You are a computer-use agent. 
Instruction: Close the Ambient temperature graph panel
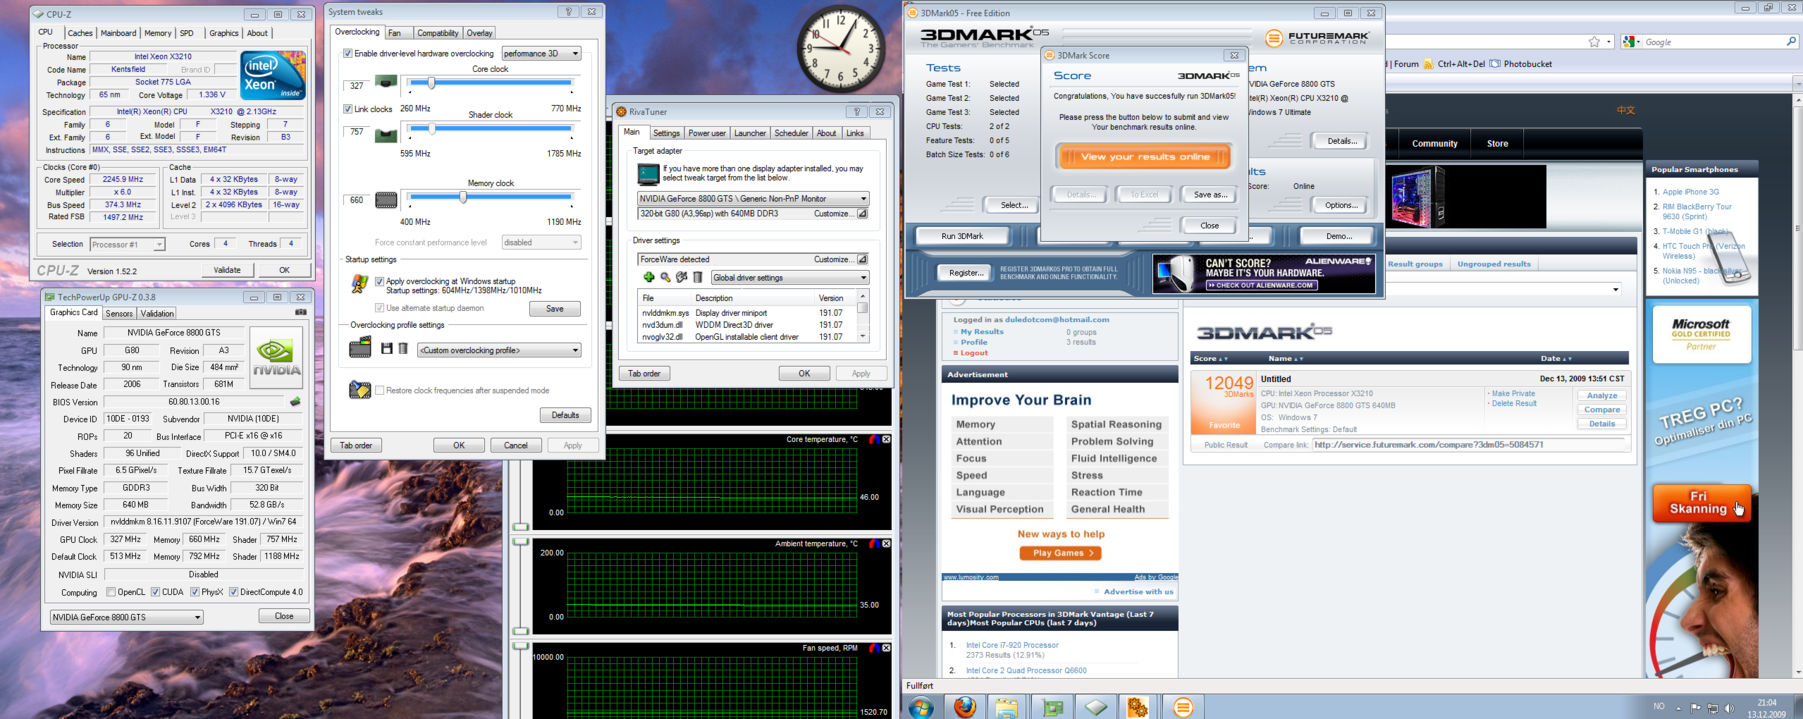886,544
